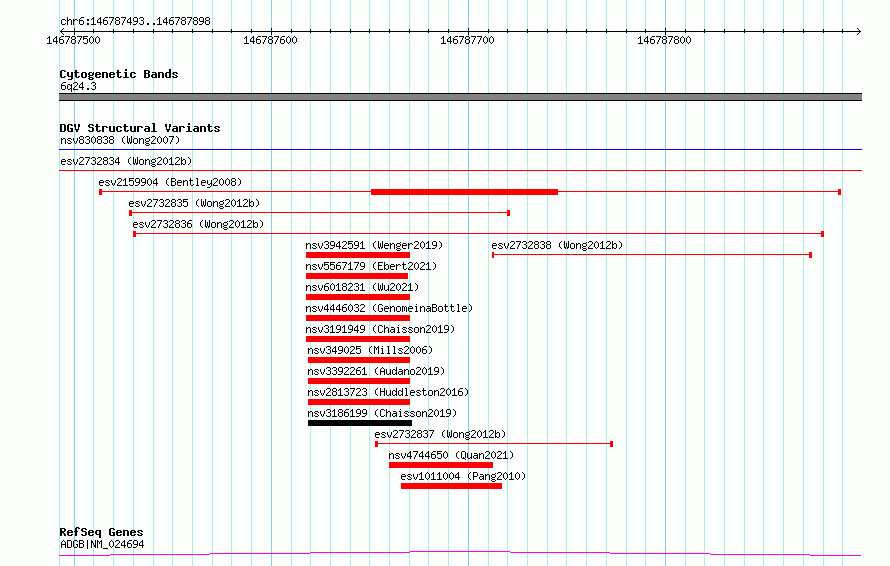This screenshot has height=566, width=890.
Task: Click nsv3186199 (Chaisson2019) label
Action: click(382, 413)
